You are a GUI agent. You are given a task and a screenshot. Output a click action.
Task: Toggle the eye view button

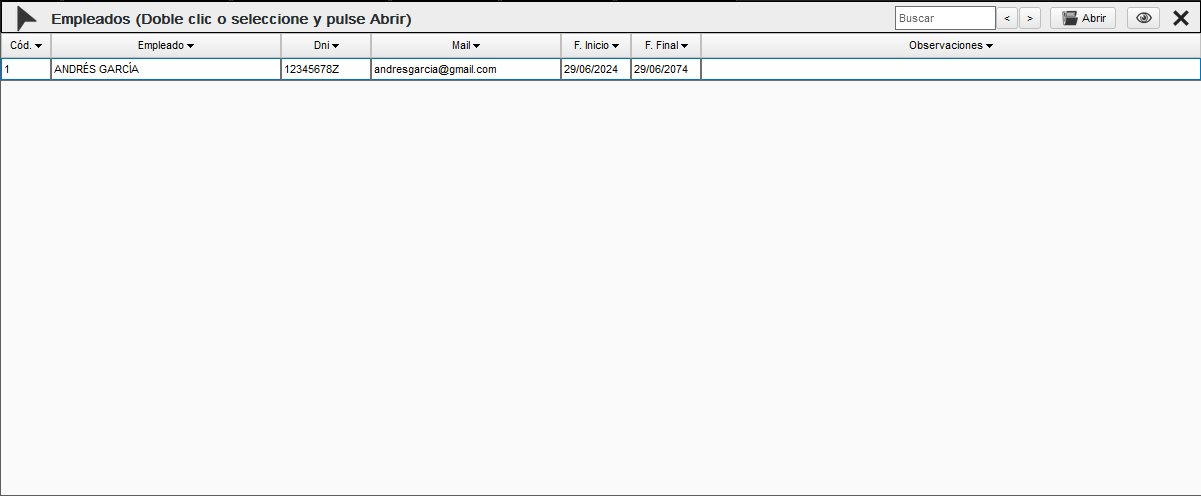tap(1143, 18)
